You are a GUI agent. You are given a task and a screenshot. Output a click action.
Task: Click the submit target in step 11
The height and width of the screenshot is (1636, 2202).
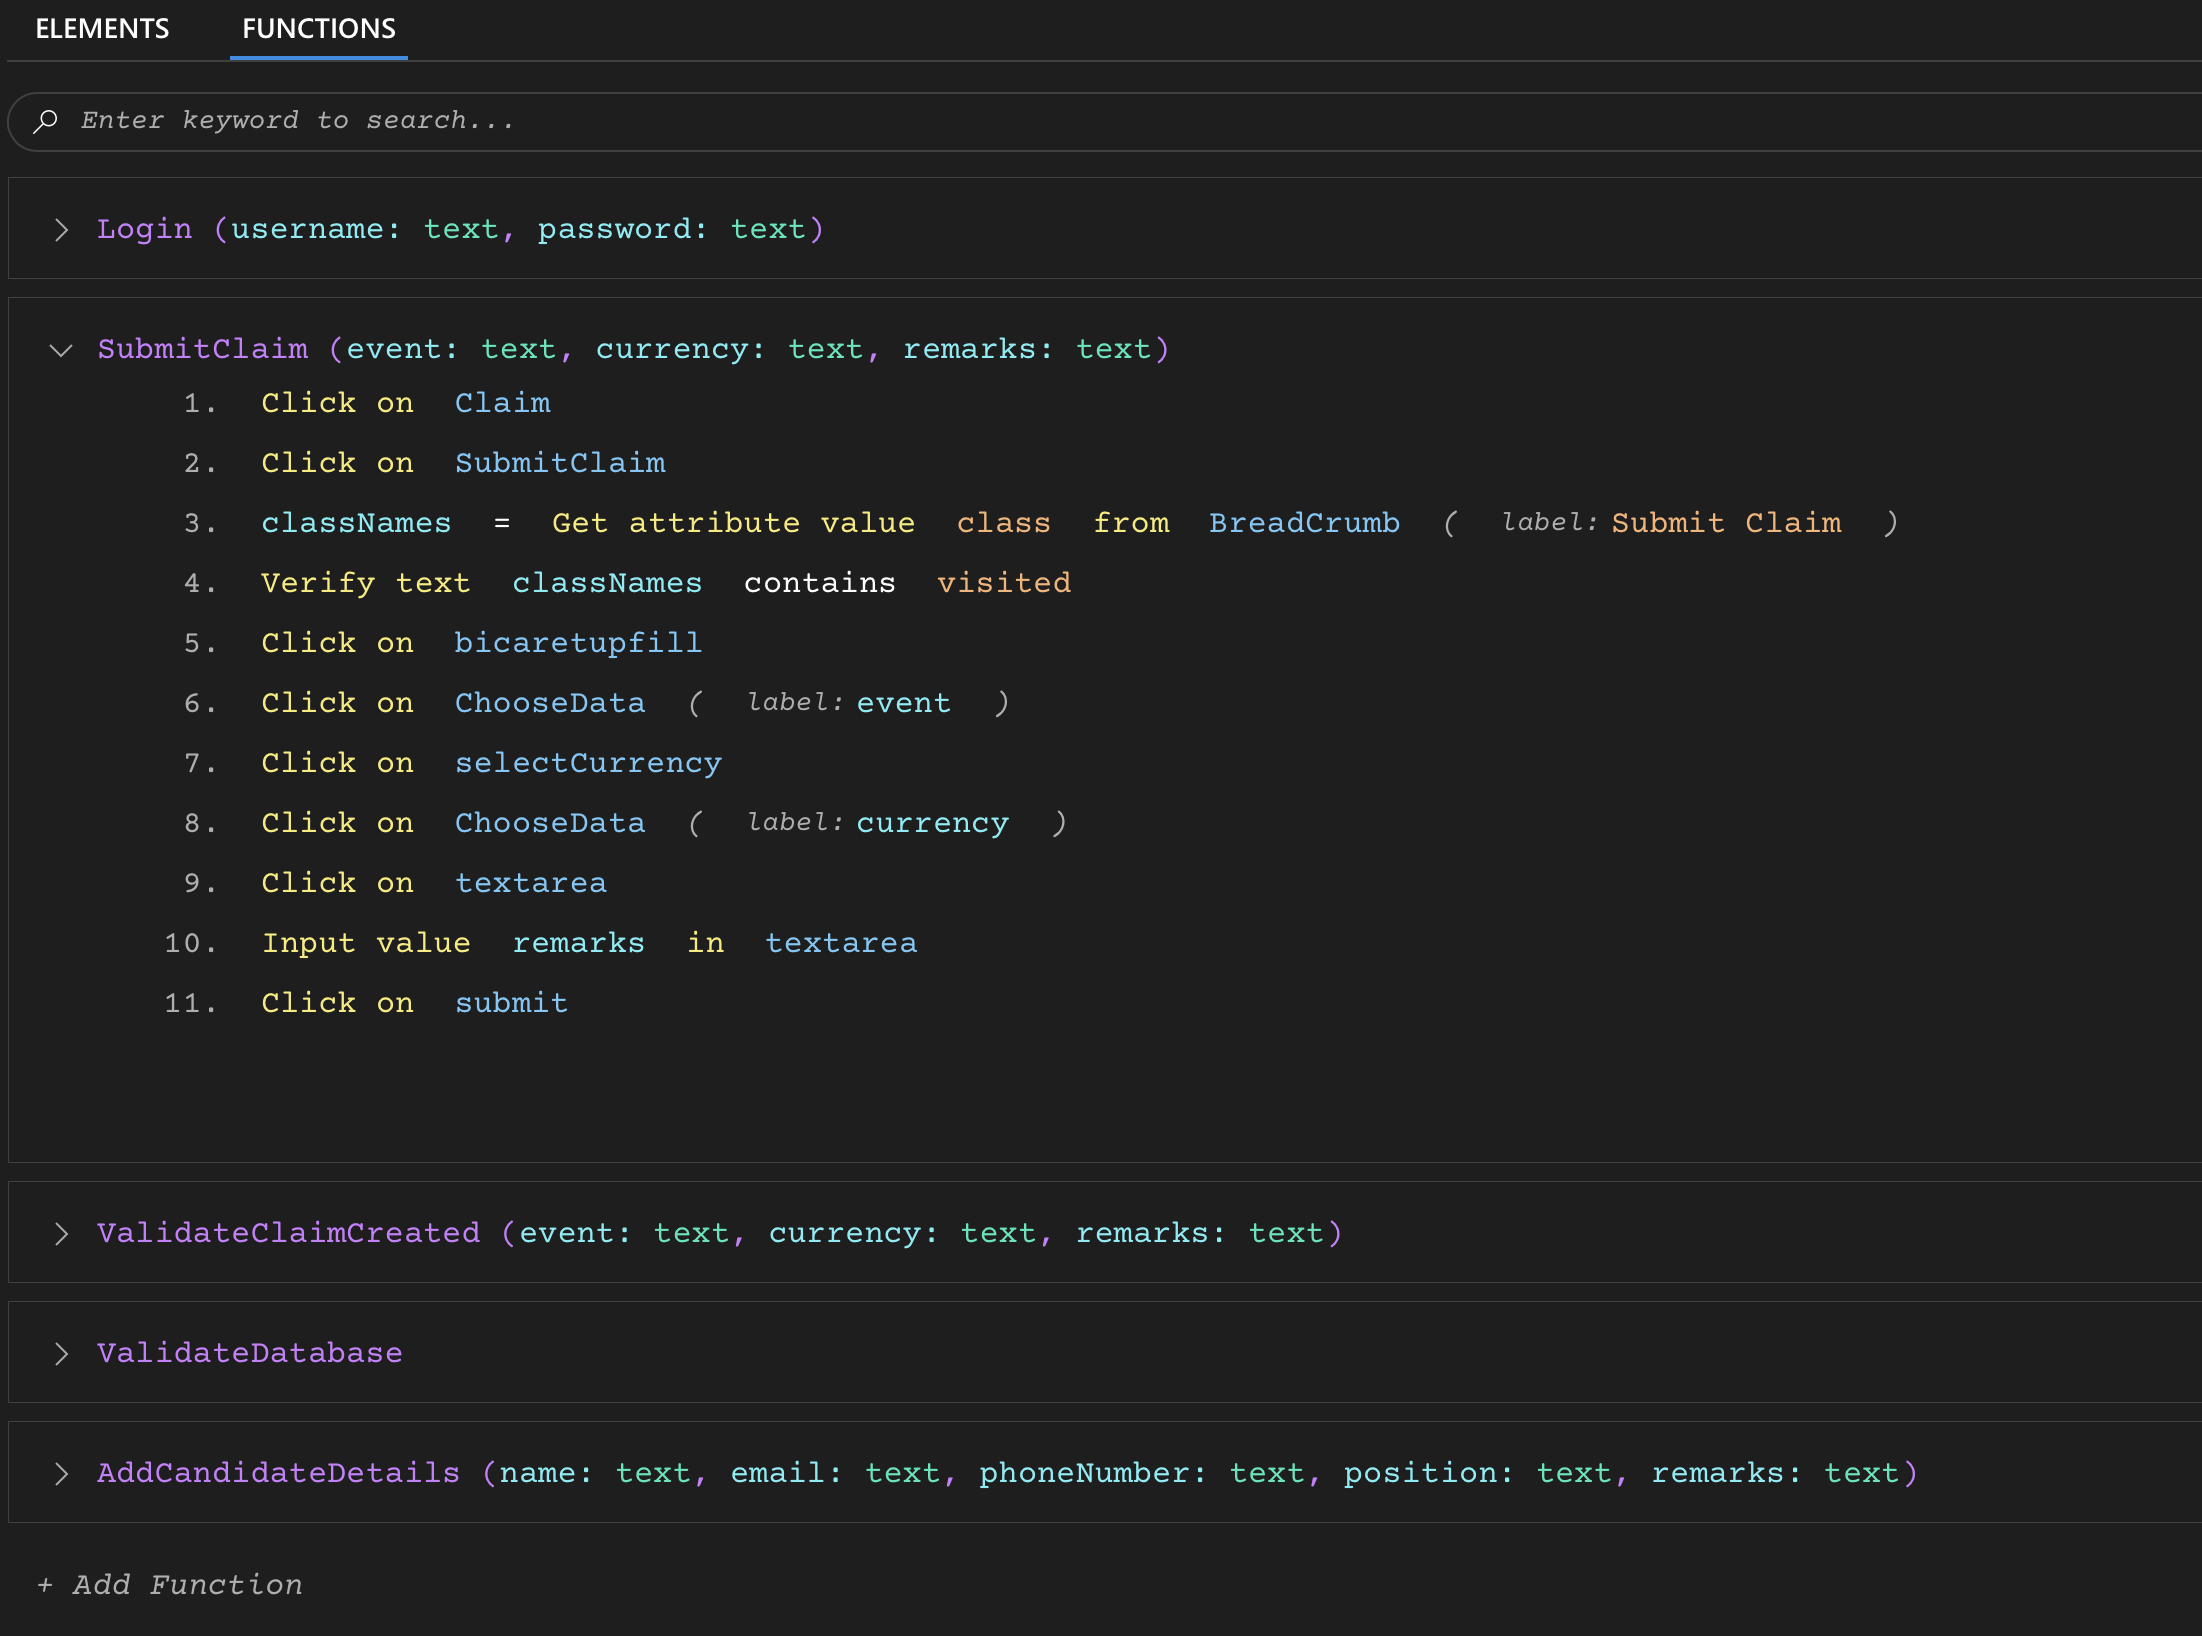point(511,1003)
